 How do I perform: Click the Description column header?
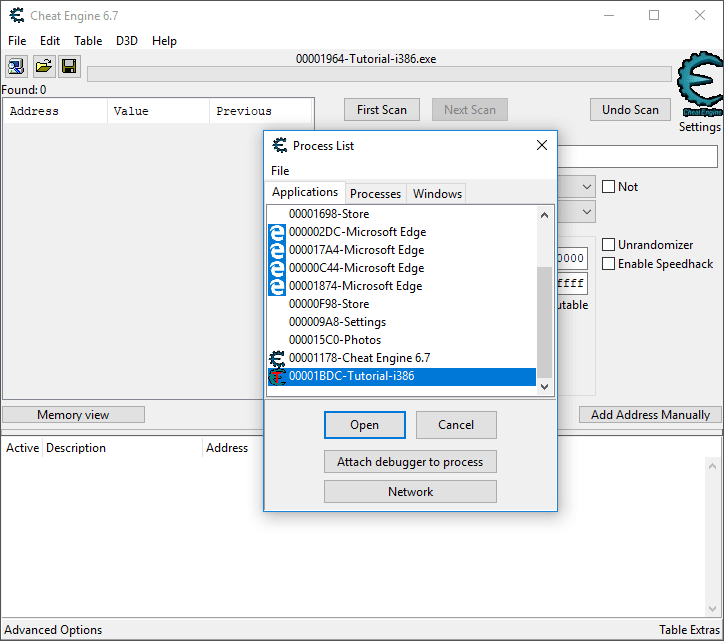pos(122,448)
